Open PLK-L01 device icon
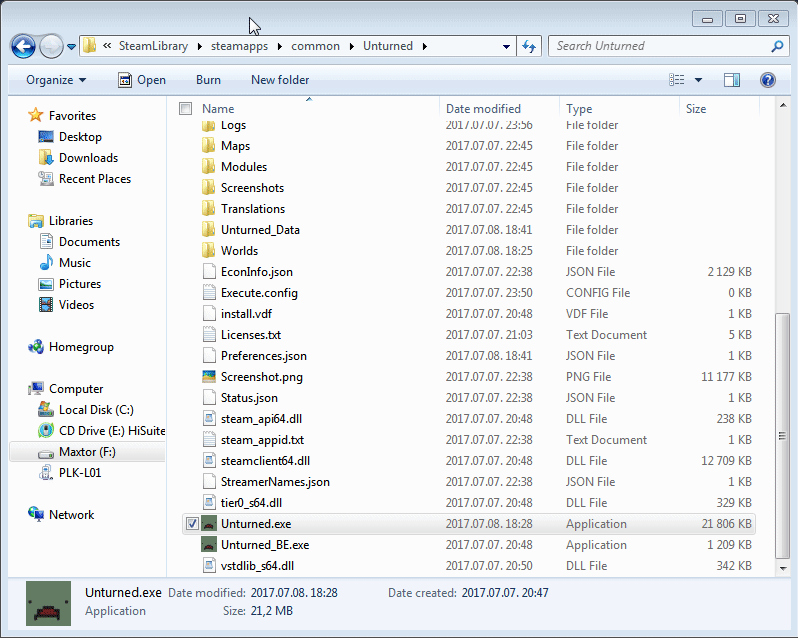 click(x=46, y=473)
